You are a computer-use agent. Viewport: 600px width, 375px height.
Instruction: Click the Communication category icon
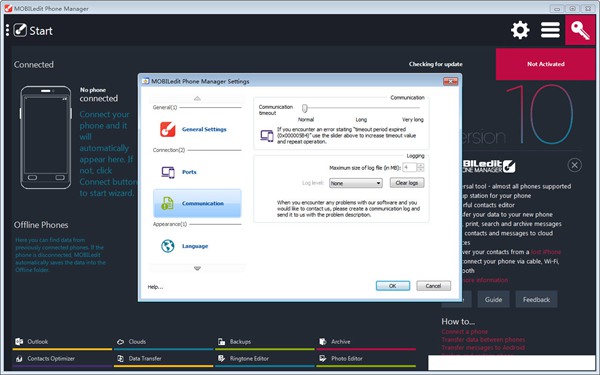tap(167, 203)
